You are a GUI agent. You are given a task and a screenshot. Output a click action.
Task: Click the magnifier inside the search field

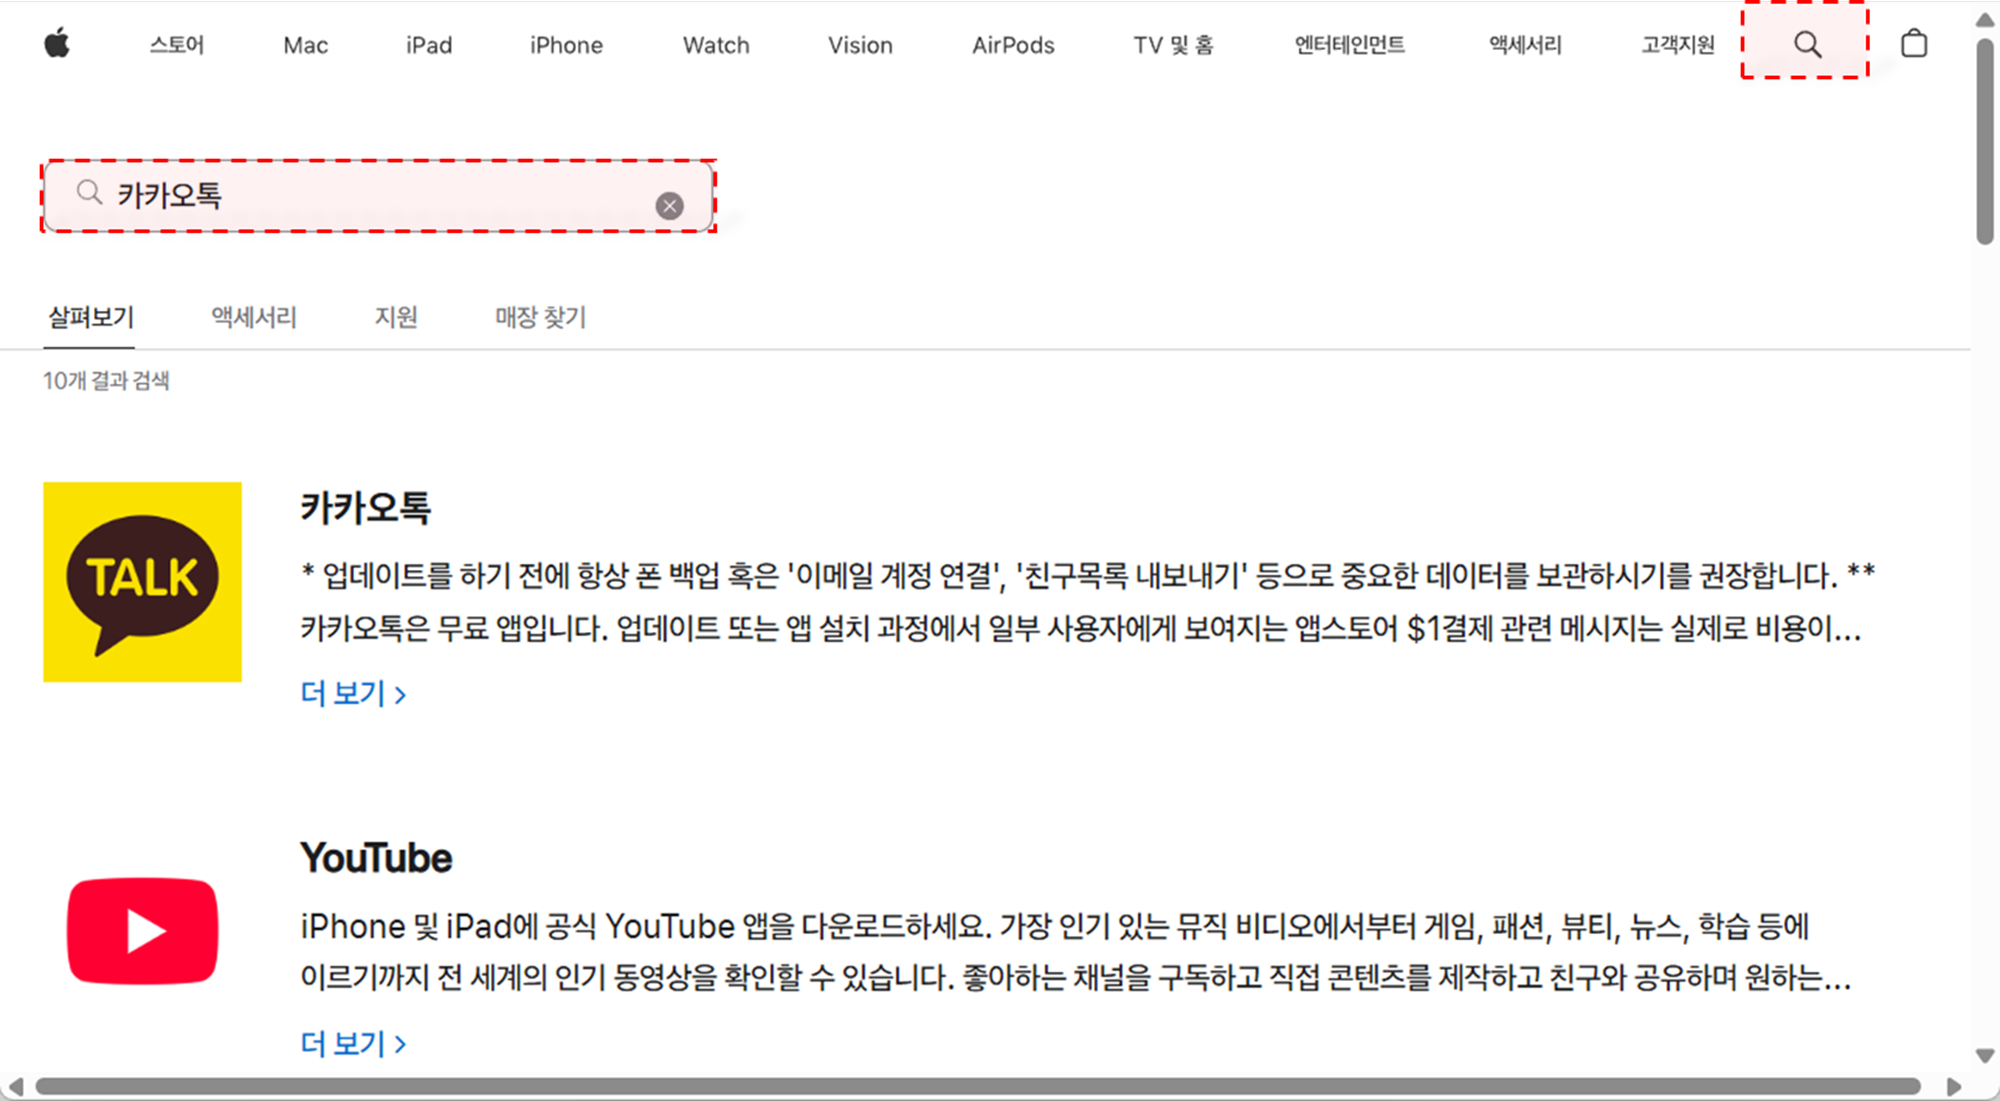click(90, 192)
